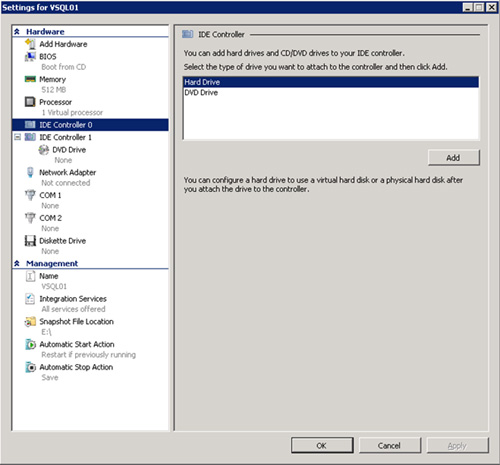Click the Add button
This screenshot has height=465, width=500.
point(454,158)
